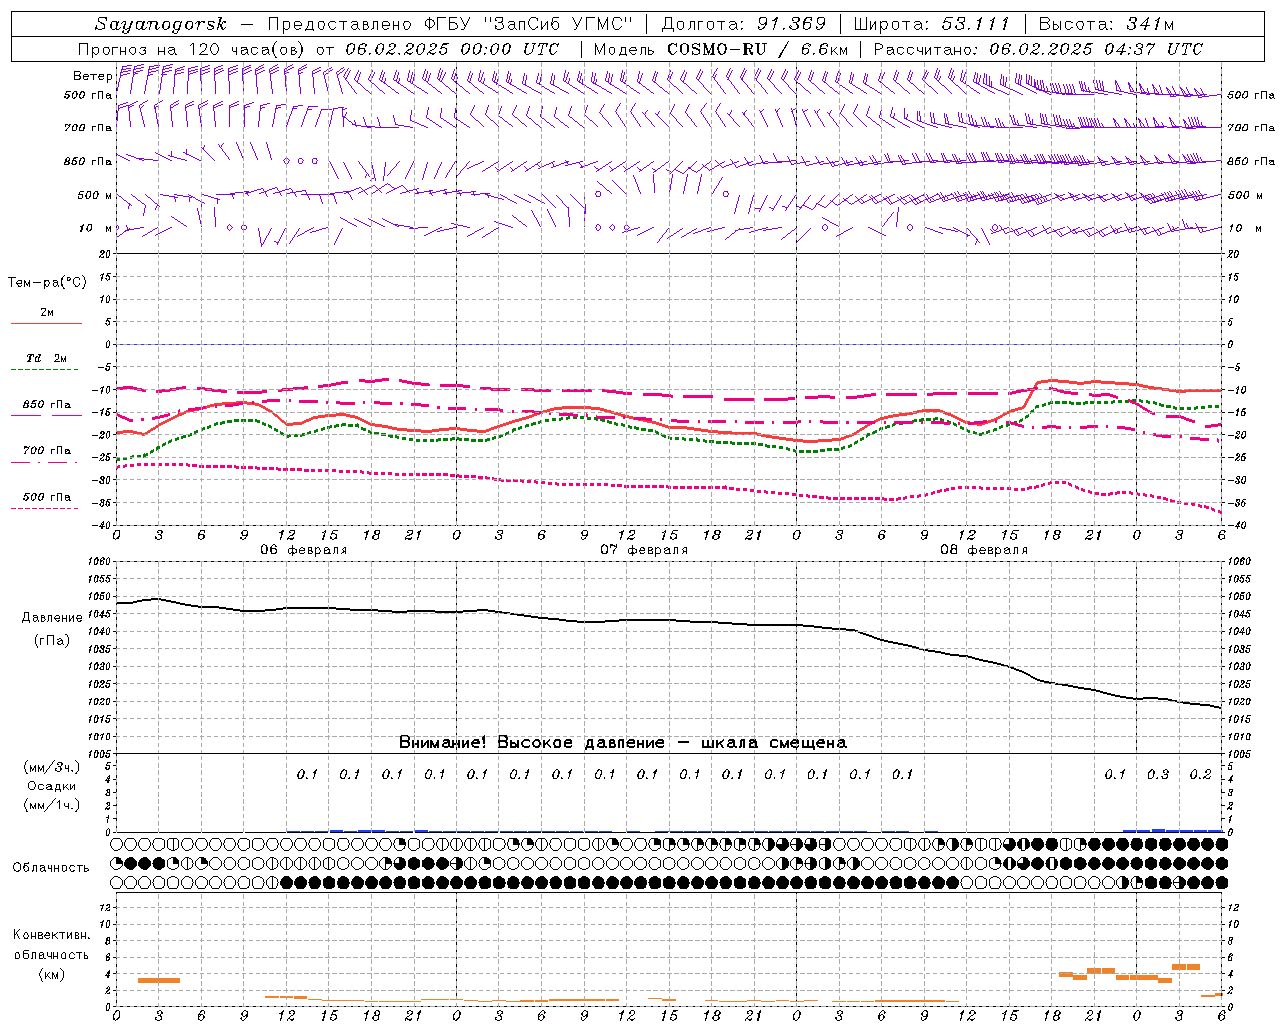The height and width of the screenshot is (1024, 1280).
Task: Click the 0.2 precipitation value
Action: click(1200, 775)
